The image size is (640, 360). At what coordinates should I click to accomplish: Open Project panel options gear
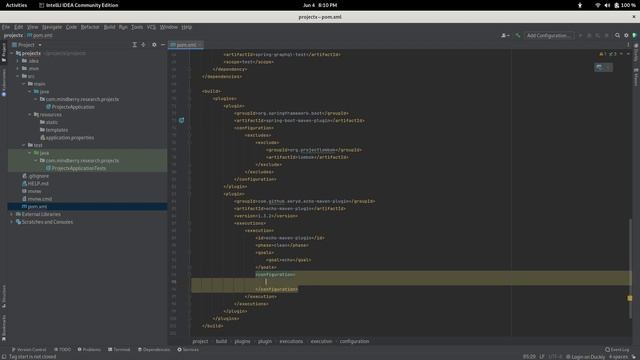[154, 44]
